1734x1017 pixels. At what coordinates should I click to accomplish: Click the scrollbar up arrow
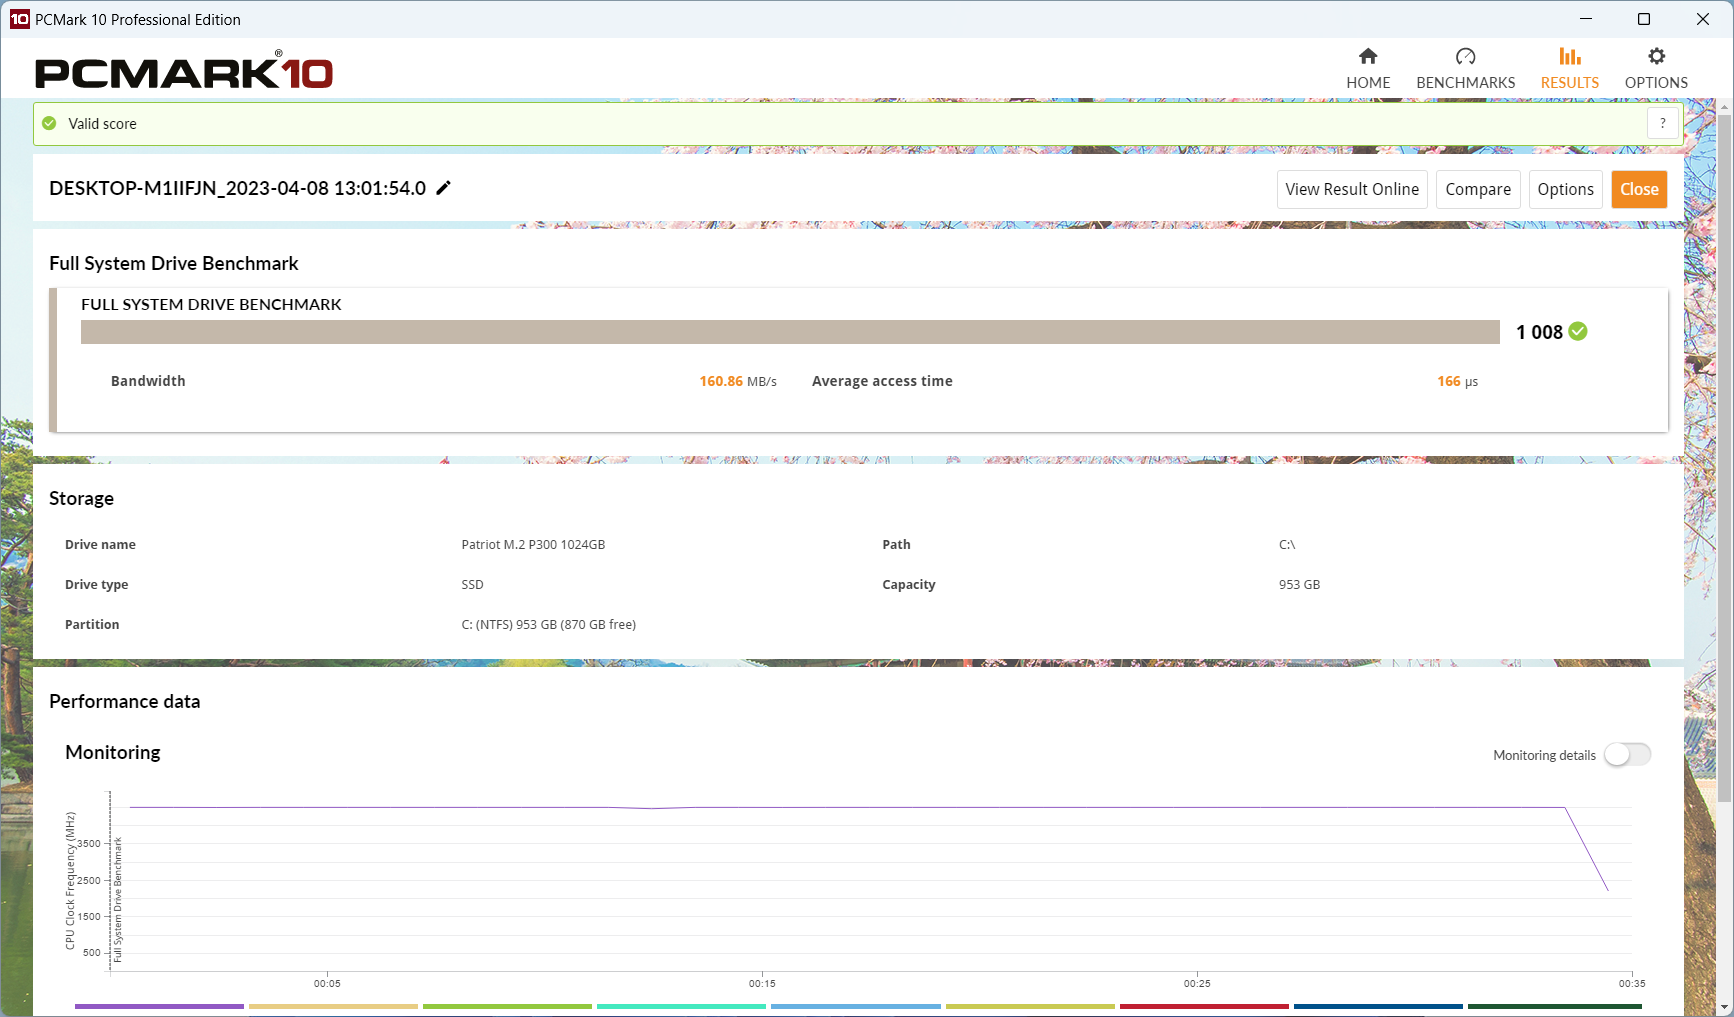(x=1724, y=105)
